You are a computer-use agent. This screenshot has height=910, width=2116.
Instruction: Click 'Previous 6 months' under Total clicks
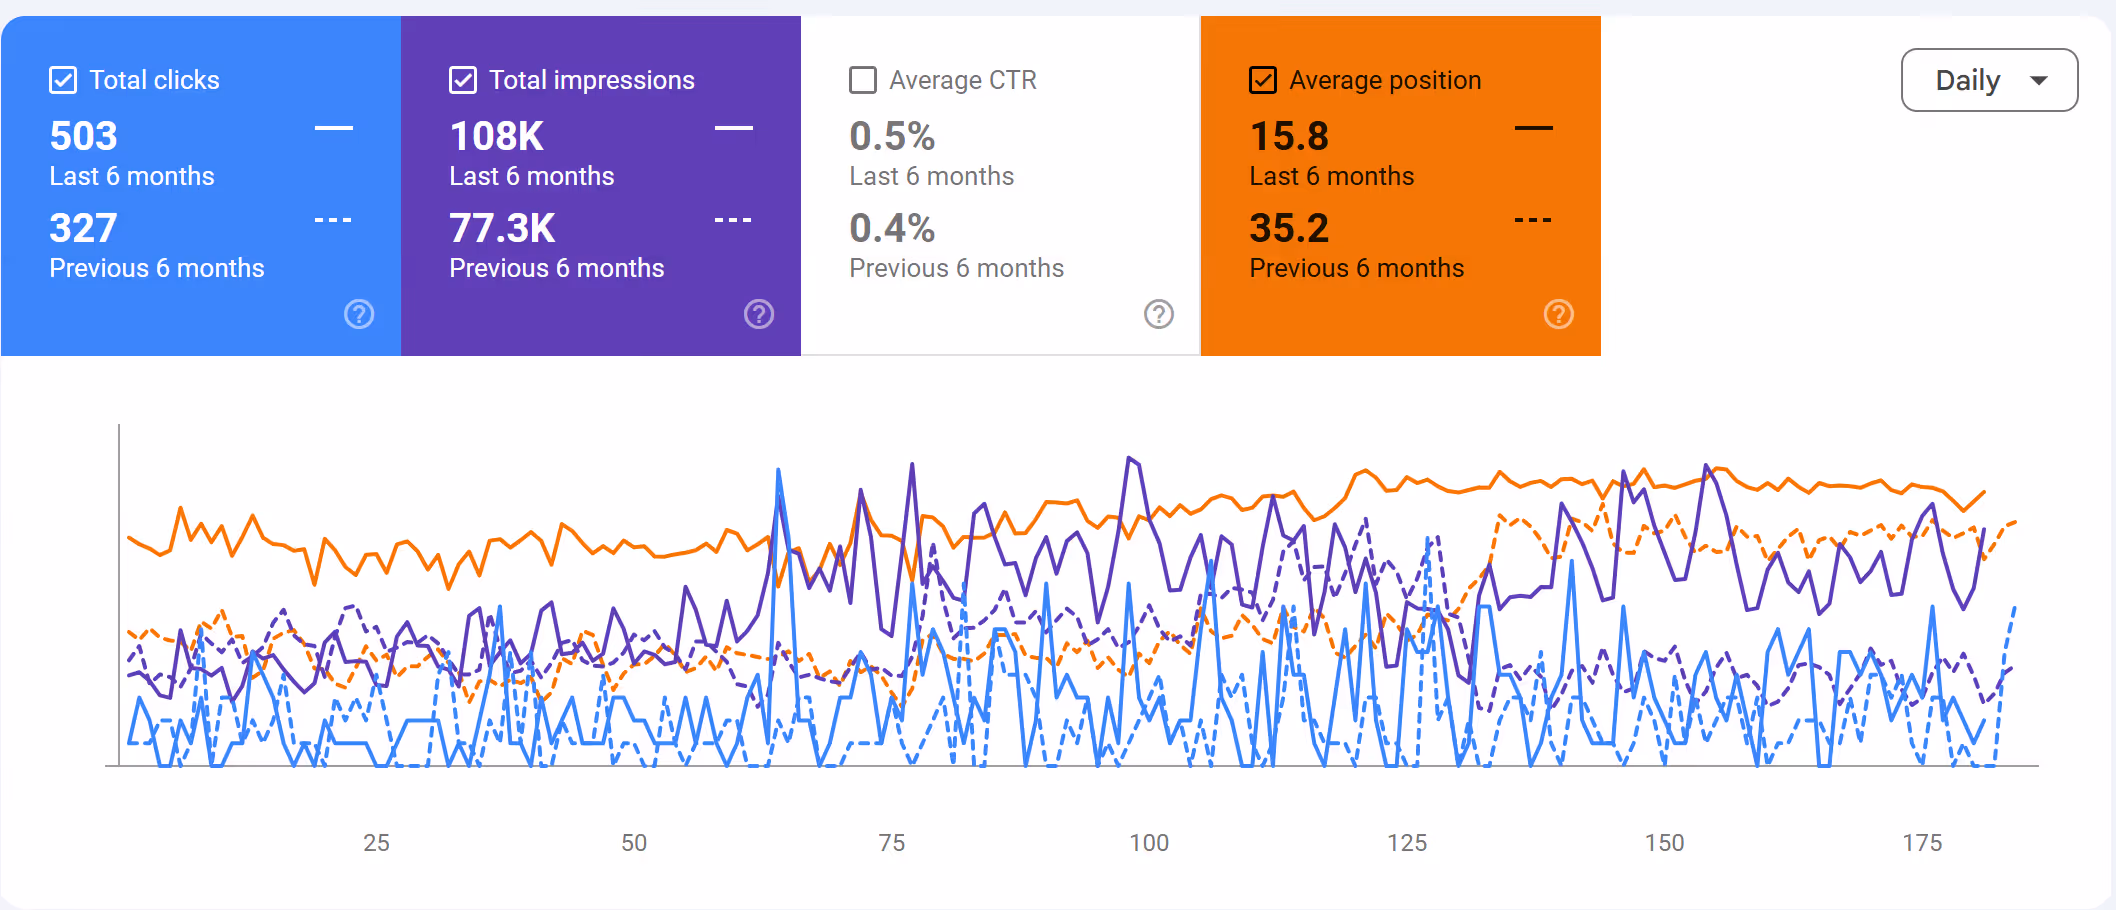157,268
